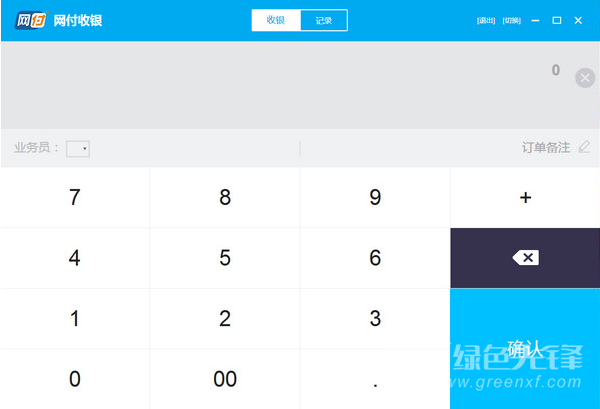Switch to the 收银 tab

(276, 20)
